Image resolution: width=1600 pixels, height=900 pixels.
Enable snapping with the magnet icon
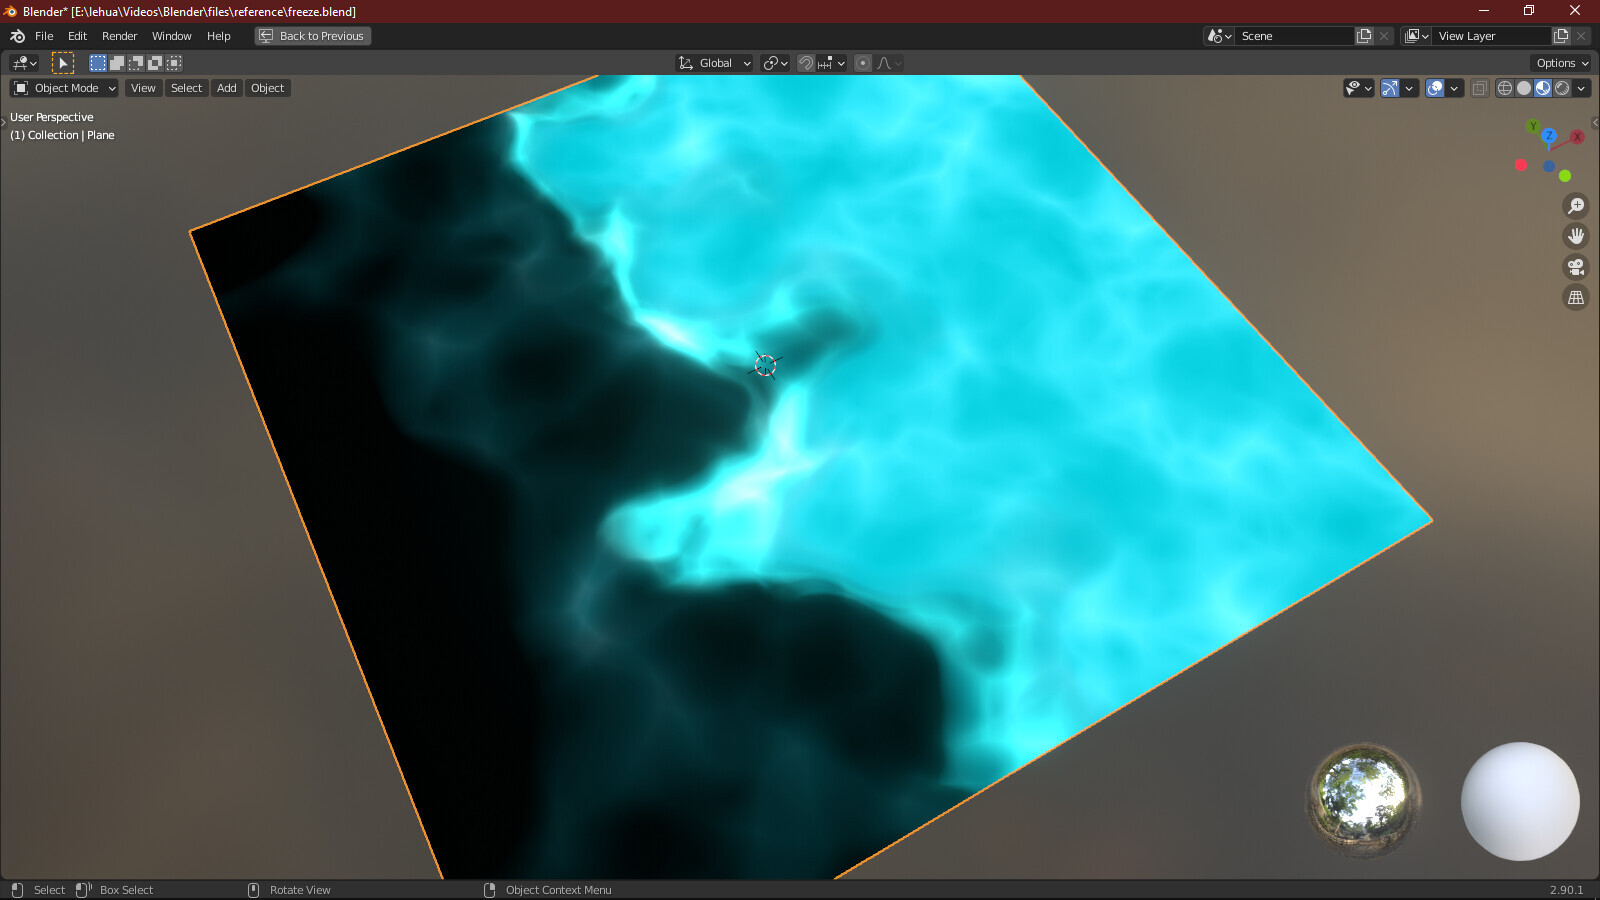(x=804, y=62)
